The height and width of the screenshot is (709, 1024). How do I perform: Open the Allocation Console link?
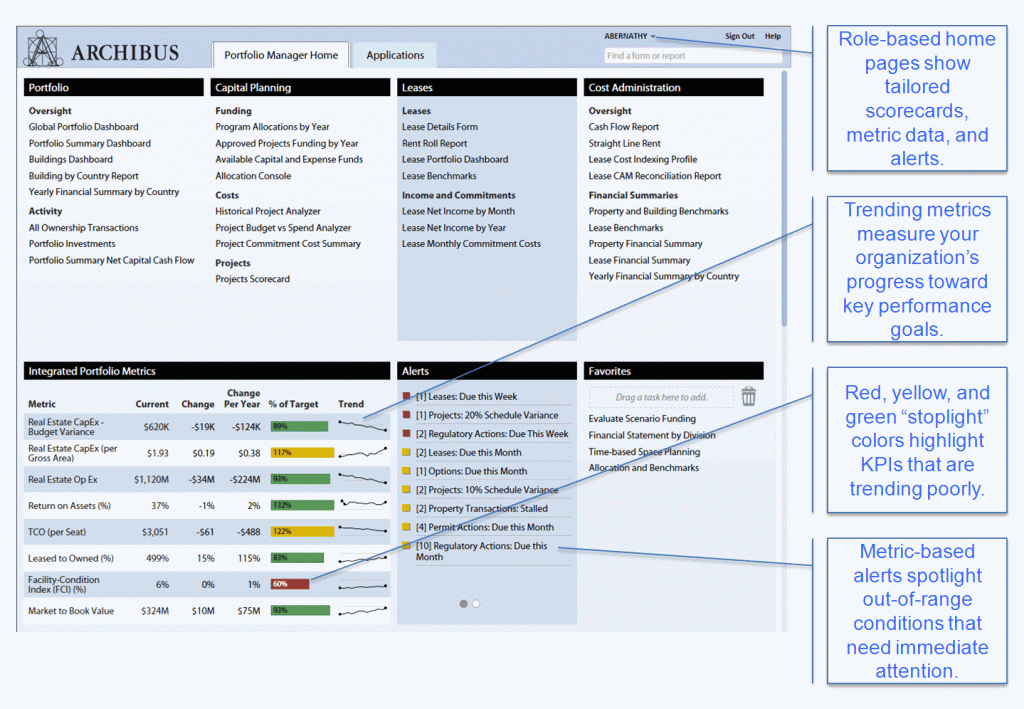pyautogui.click(x=253, y=176)
